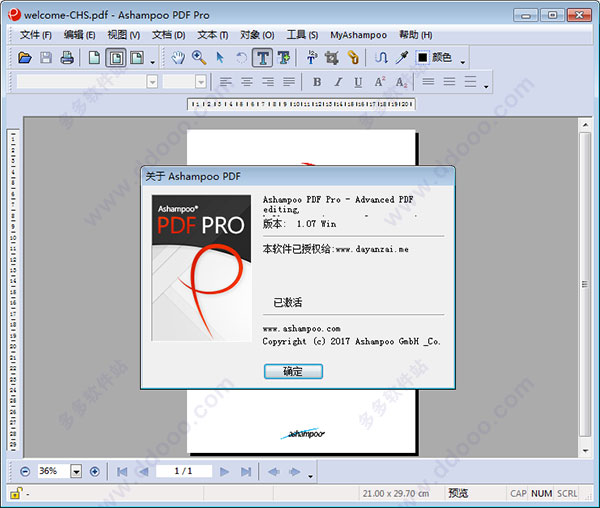Open the 对象 (O) menu

257,35
